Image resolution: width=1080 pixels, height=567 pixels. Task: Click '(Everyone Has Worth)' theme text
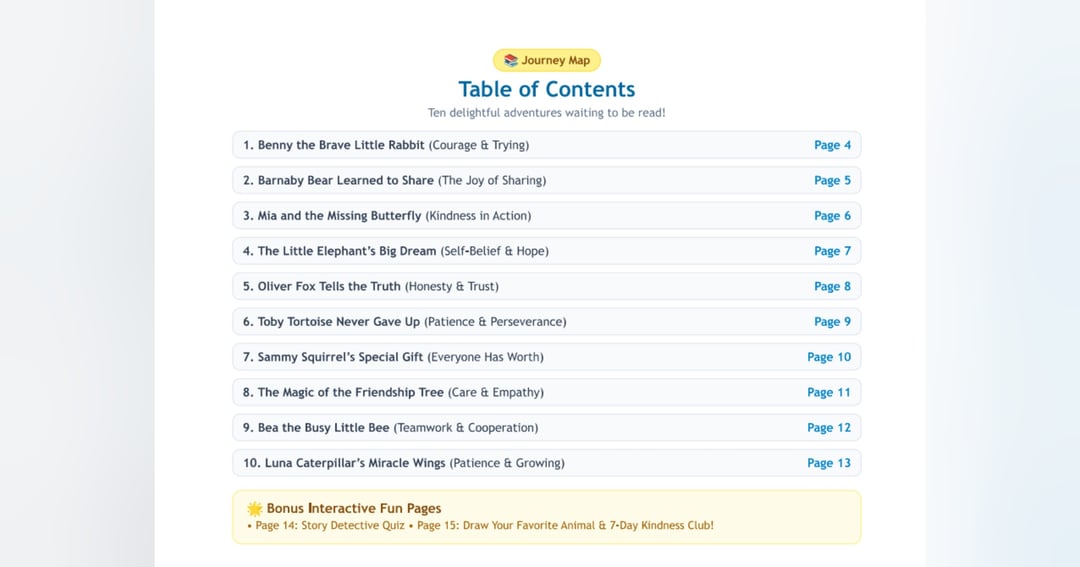(x=486, y=357)
